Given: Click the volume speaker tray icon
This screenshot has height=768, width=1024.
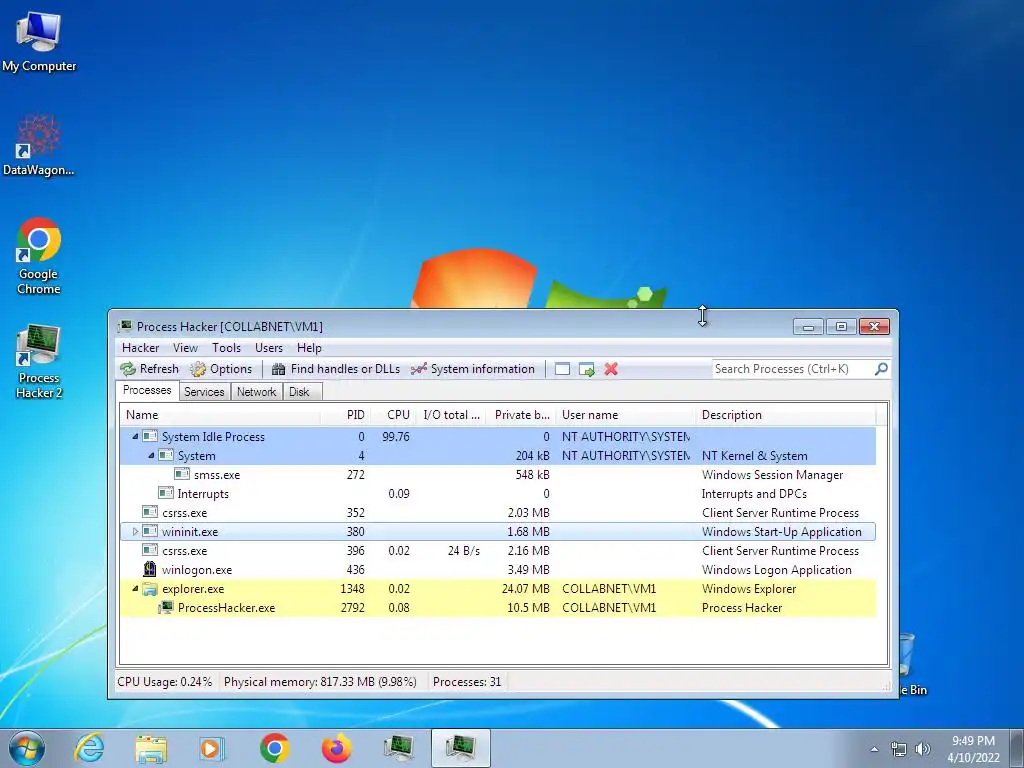Looking at the screenshot, I should click(923, 749).
